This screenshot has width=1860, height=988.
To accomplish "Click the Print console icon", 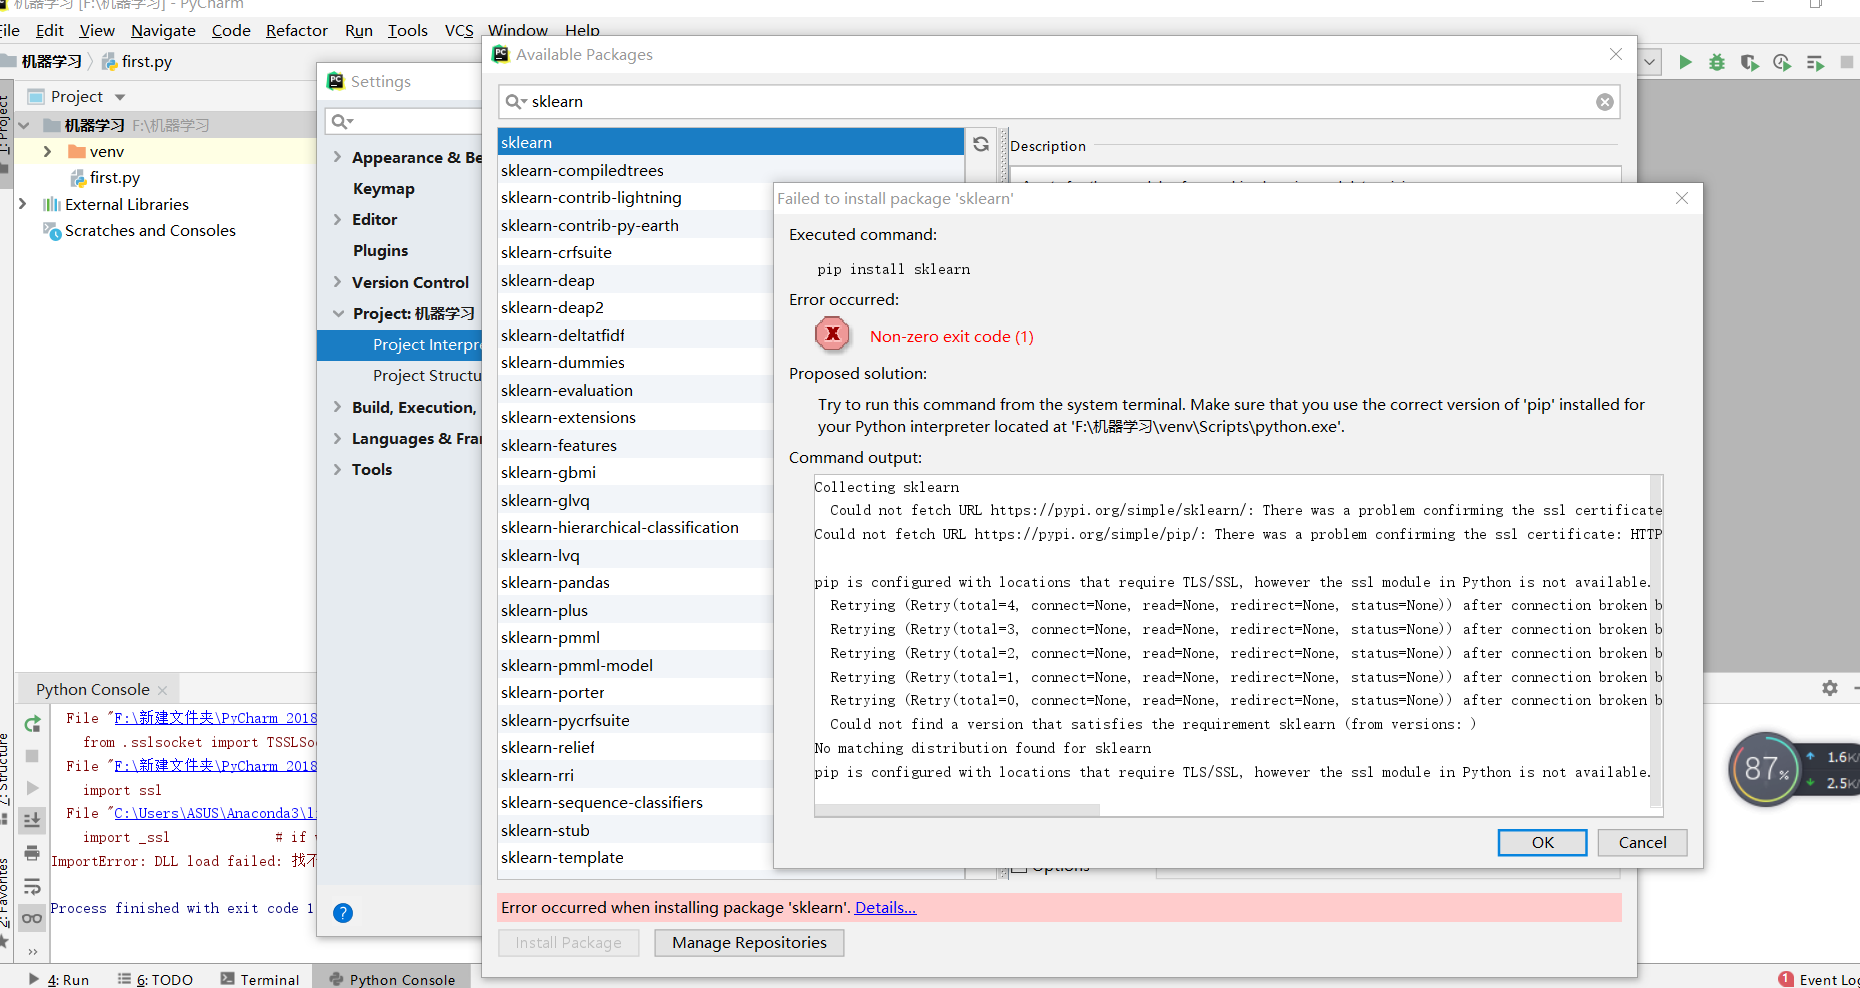I will (x=32, y=853).
